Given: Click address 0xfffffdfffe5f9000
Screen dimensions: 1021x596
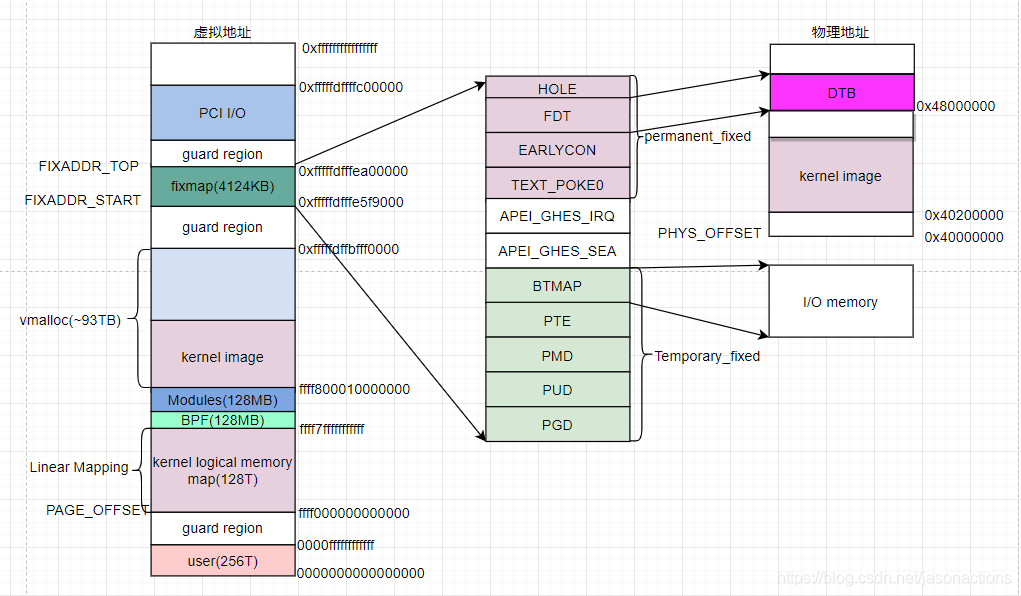Looking at the screenshot, I should pos(351,202).
